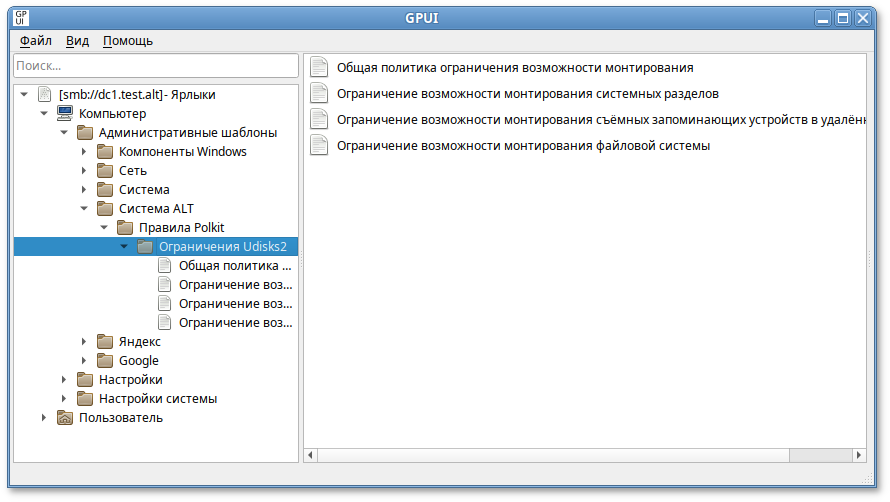Click the policy document icon at tree root
The image size is (890, 502).
(45, 94)
